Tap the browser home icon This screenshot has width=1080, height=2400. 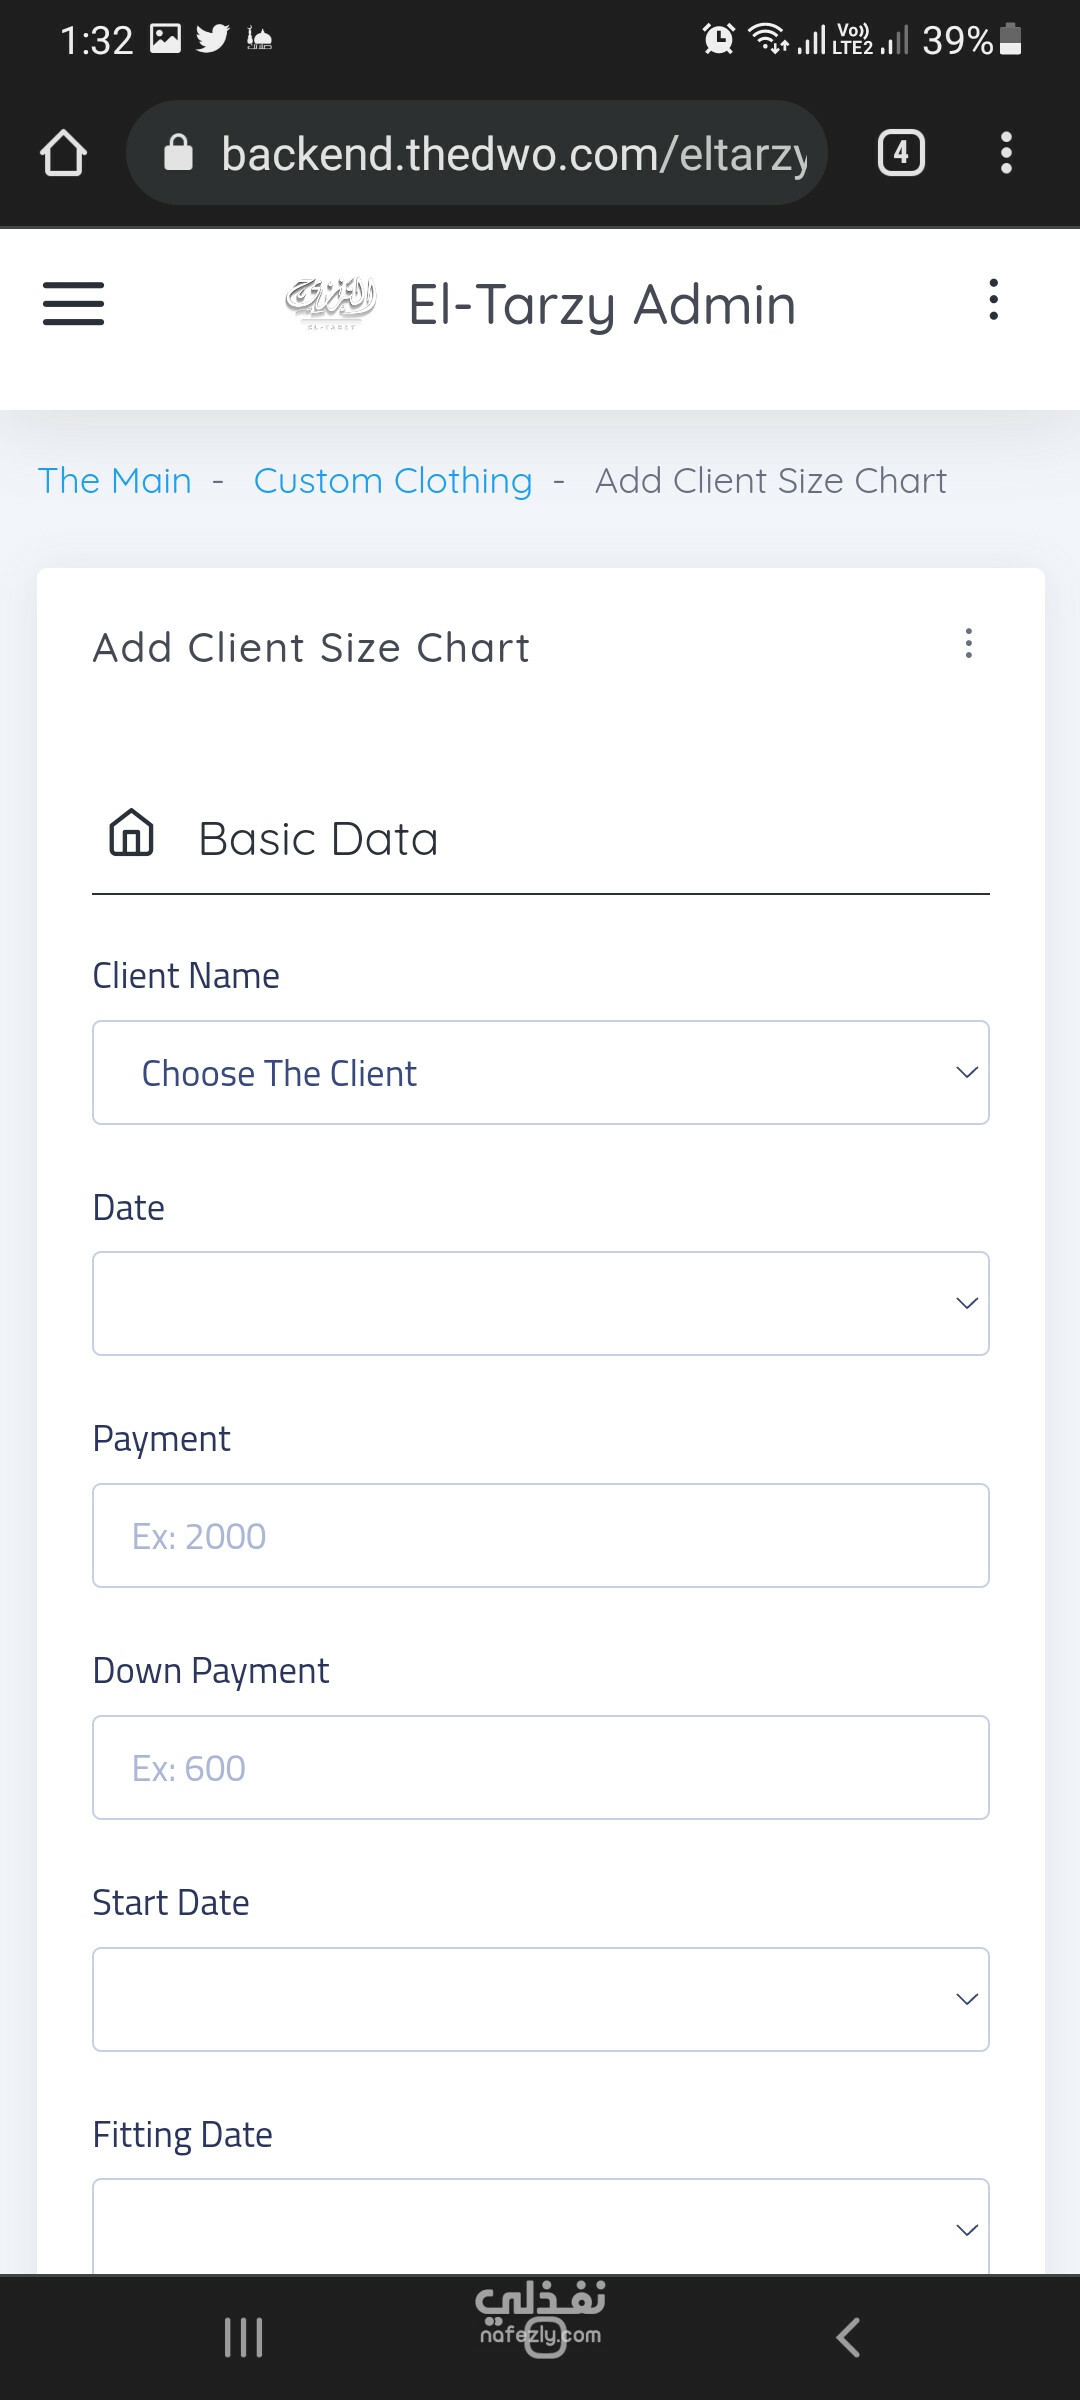click(63, 153)
